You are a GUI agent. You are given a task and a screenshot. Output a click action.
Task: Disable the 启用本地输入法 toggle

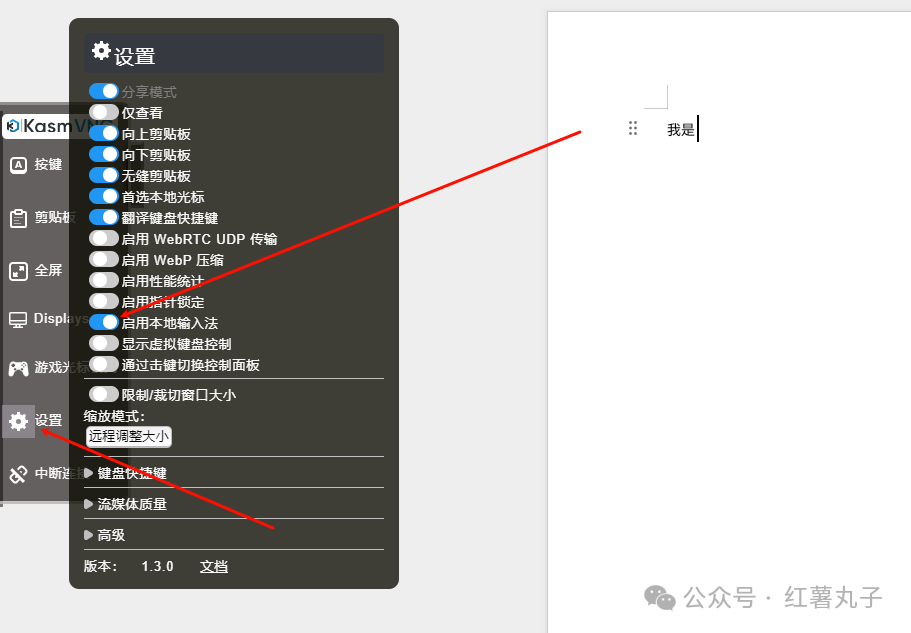coord(104,322)
